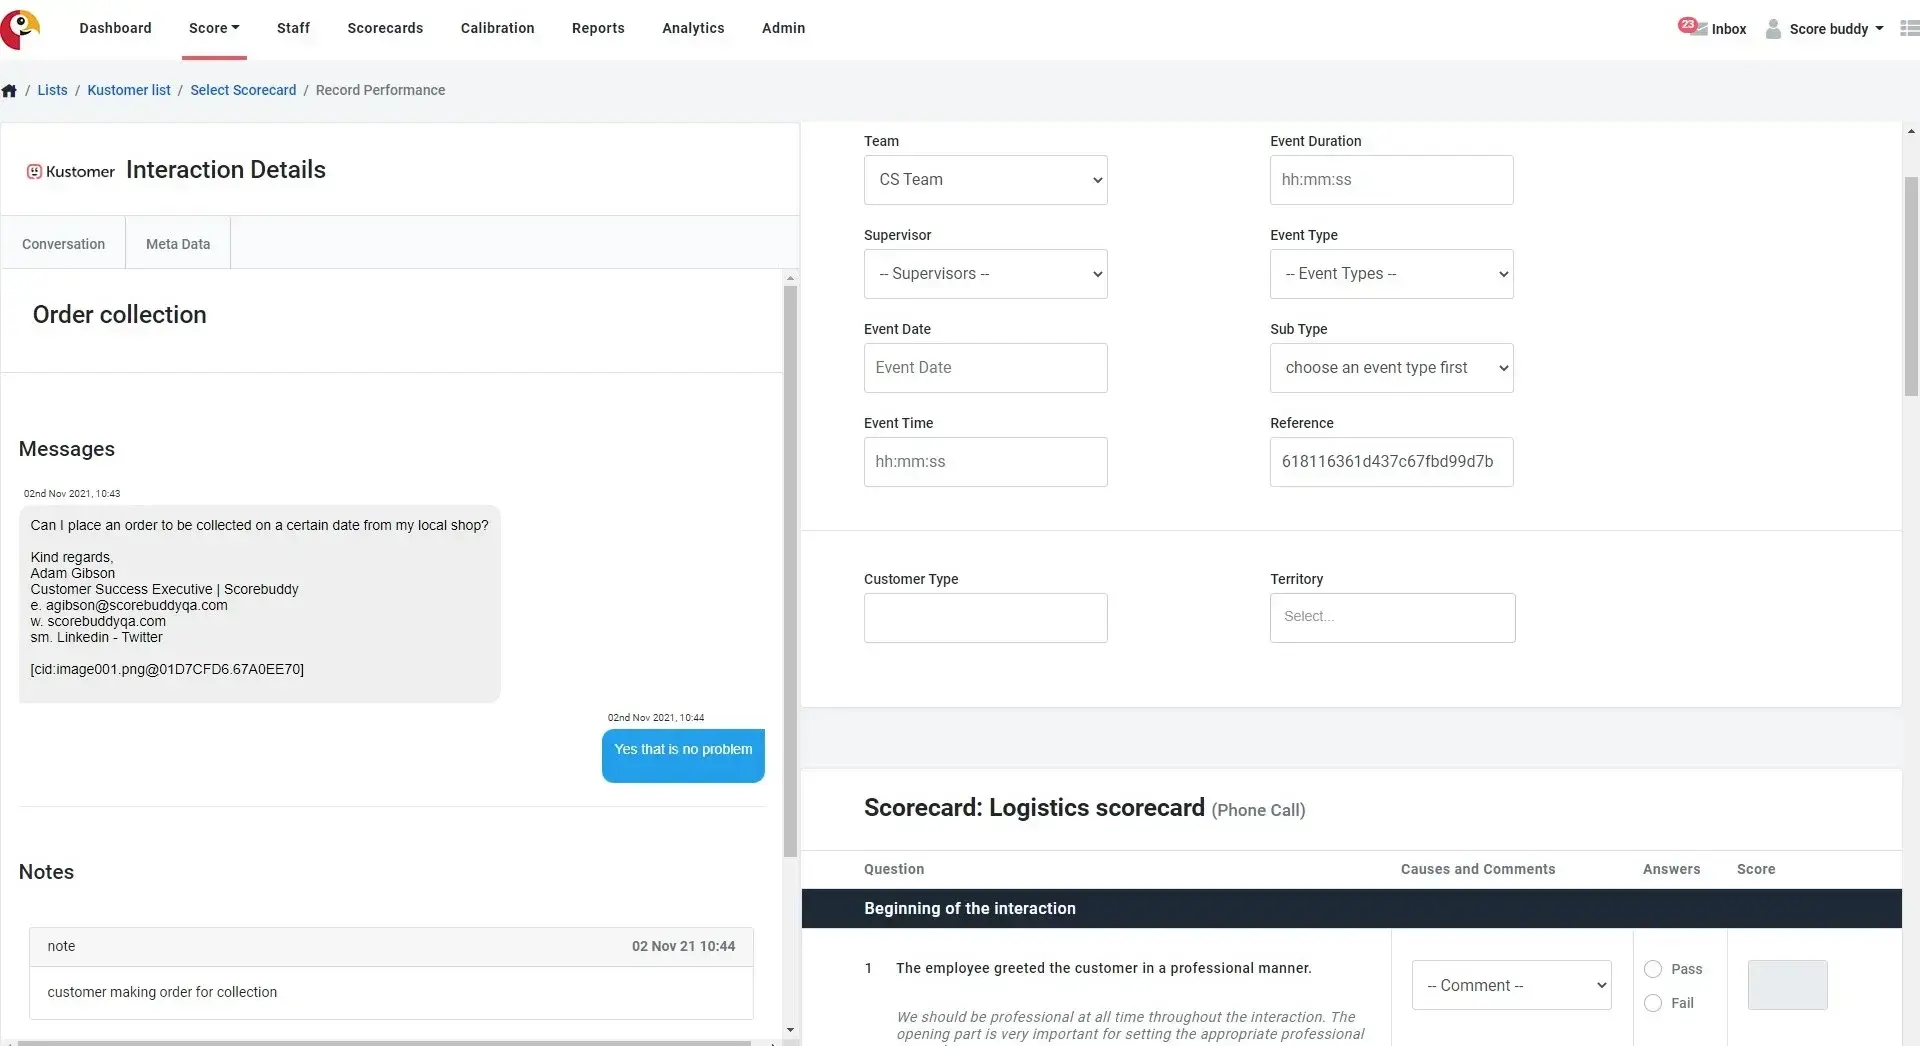Select the Fail radio button
Viewport: 1920px width, 1046px height.
(1653, 1003)
